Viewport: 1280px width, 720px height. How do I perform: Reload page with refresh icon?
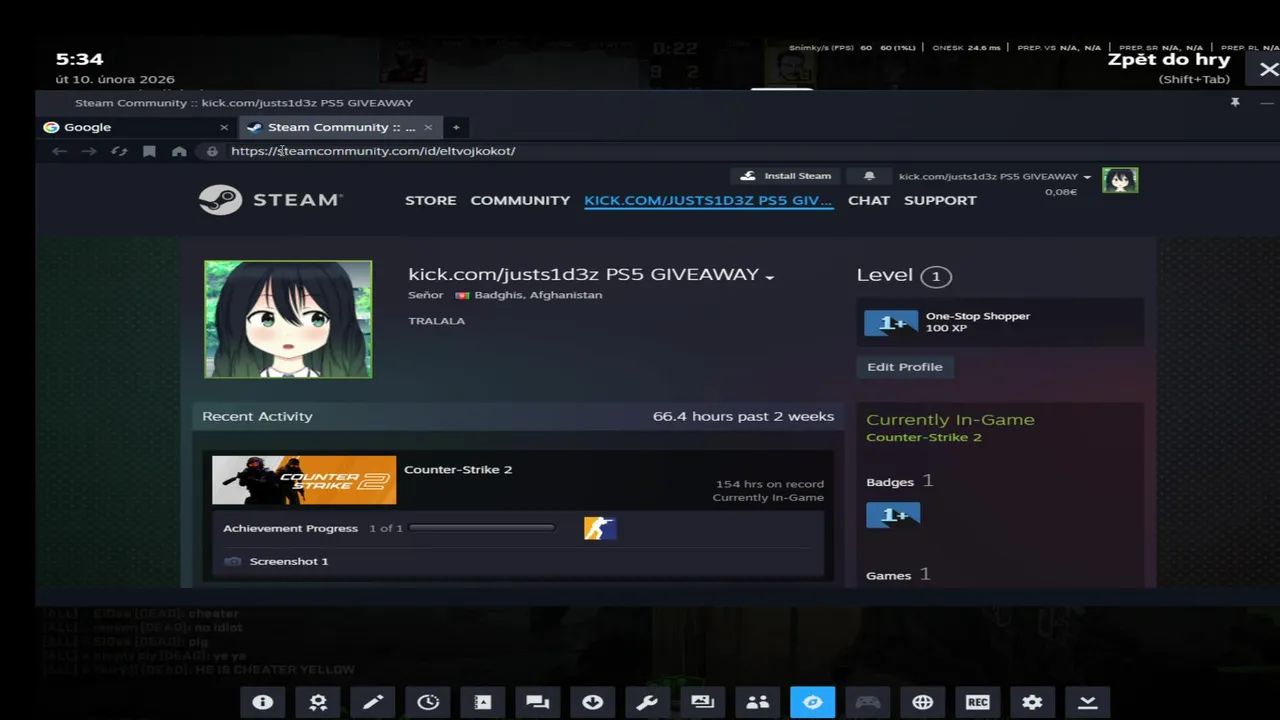point(119,151)
